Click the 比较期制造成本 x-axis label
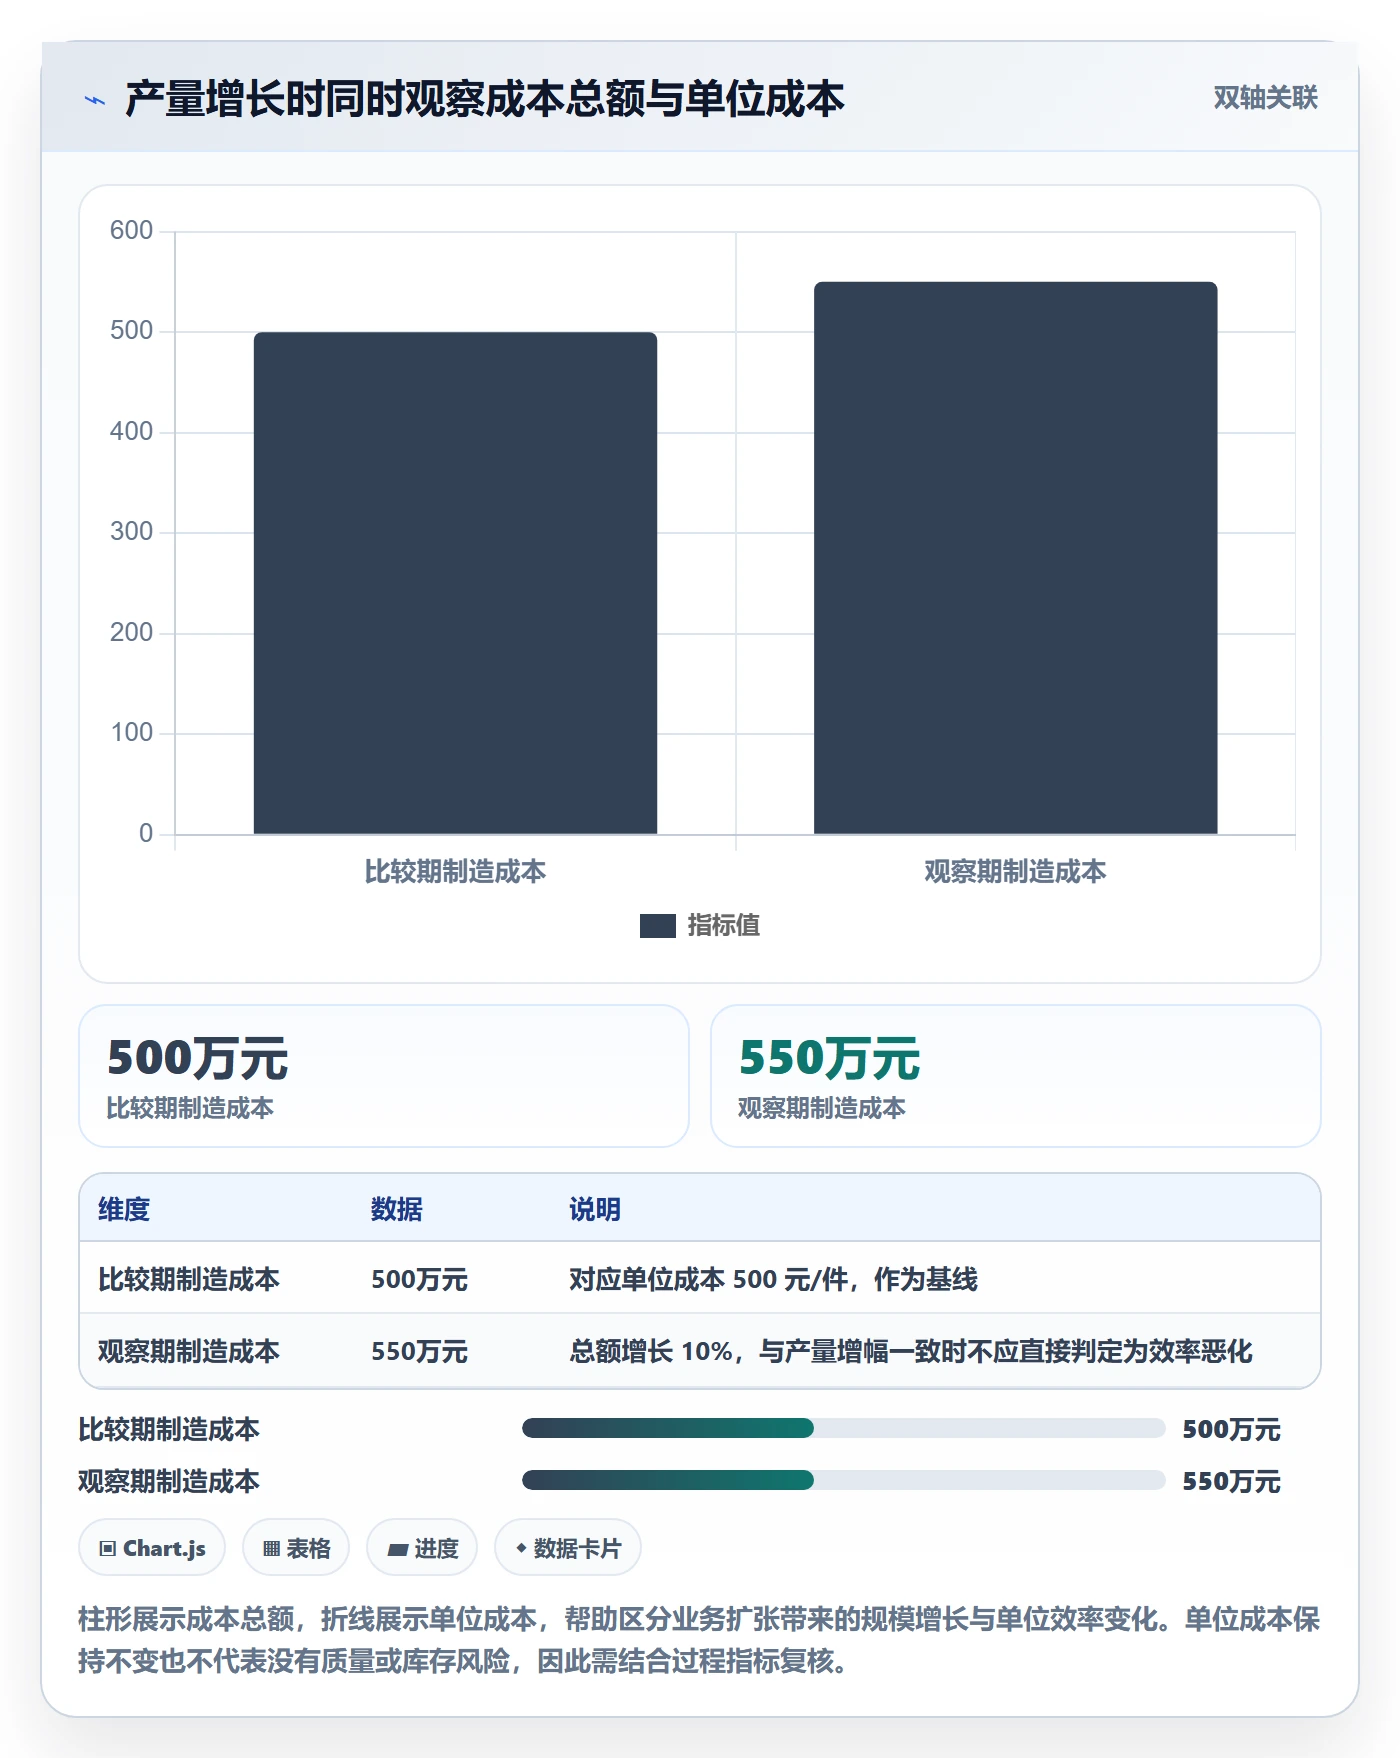This screenshot has width=1400, height=1758. (x=455, y=872)
